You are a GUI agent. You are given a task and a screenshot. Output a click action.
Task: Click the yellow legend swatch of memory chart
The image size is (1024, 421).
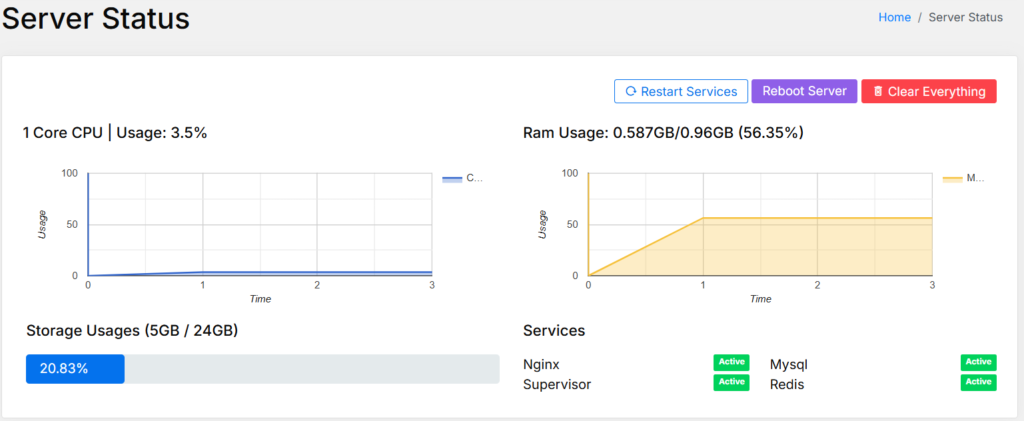point(953,179)
